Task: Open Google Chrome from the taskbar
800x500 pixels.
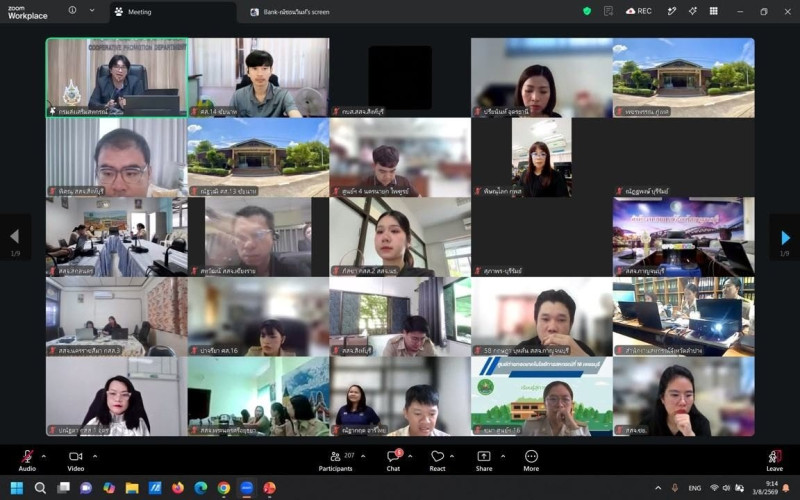Action: pyautogui.click(x=223, y=488)
